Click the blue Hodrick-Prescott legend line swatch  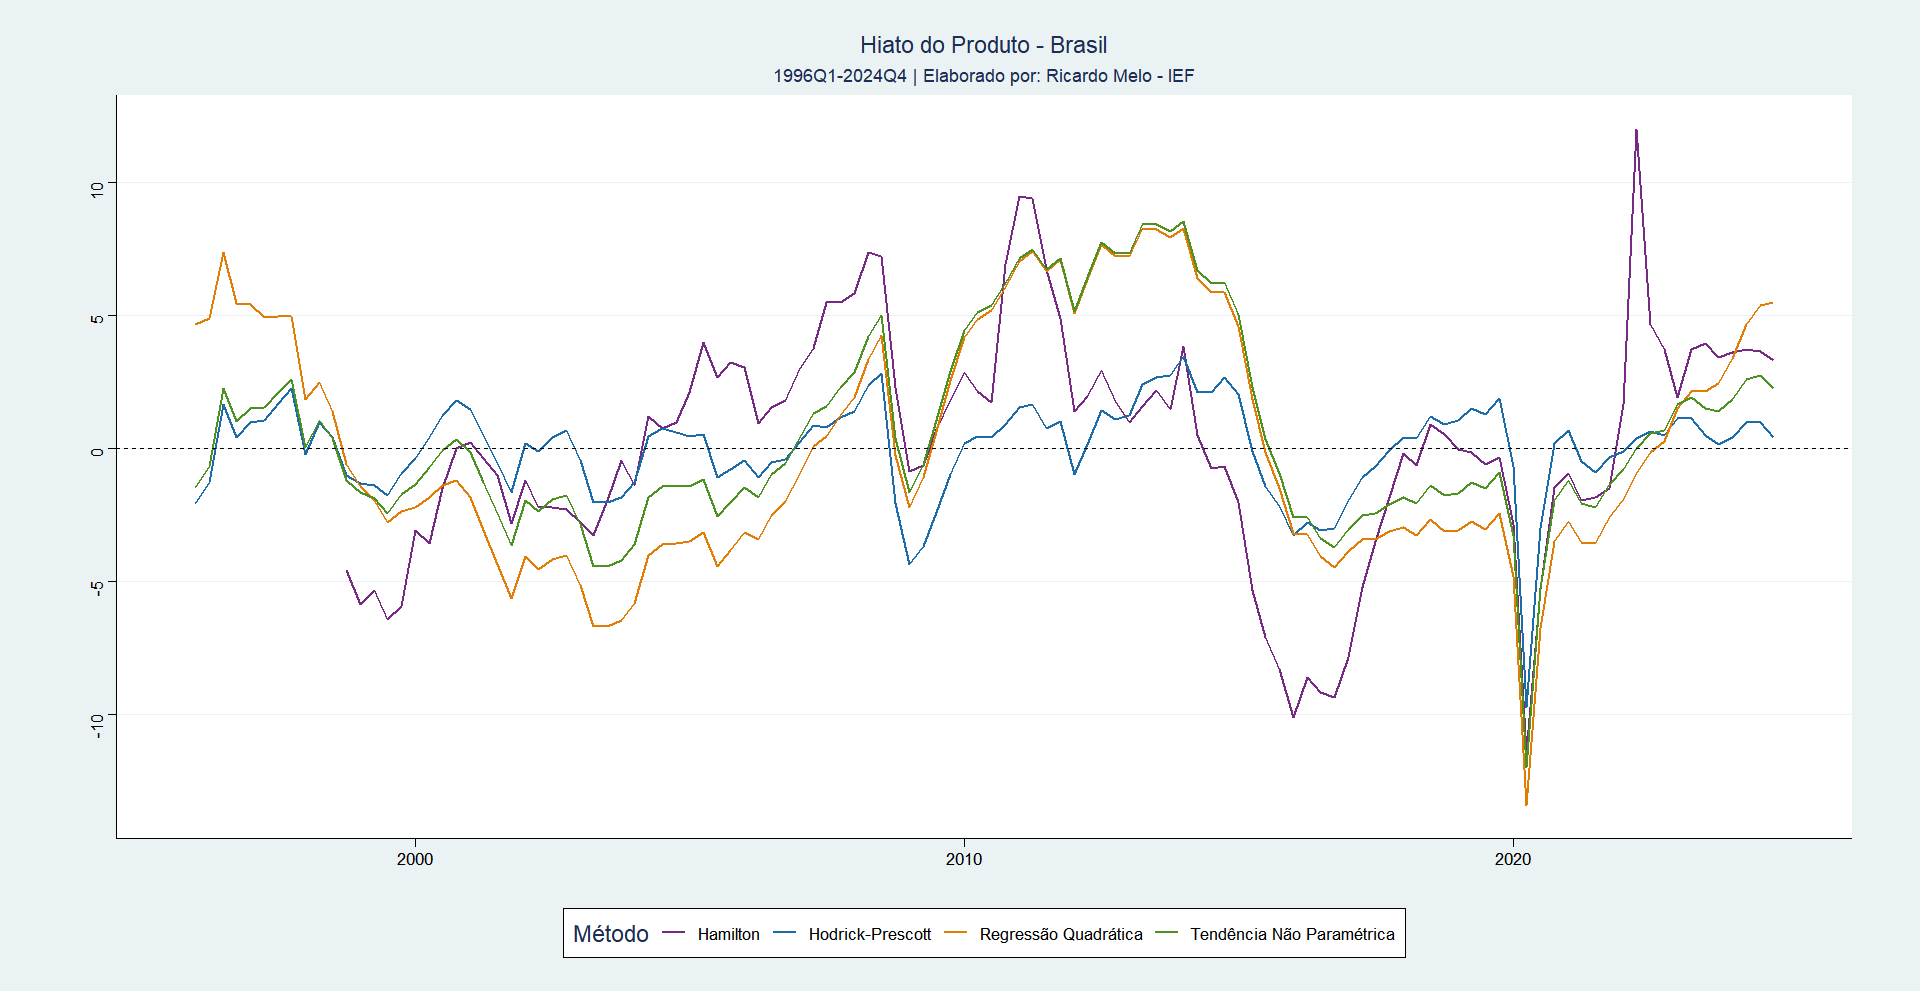[784, 934]
